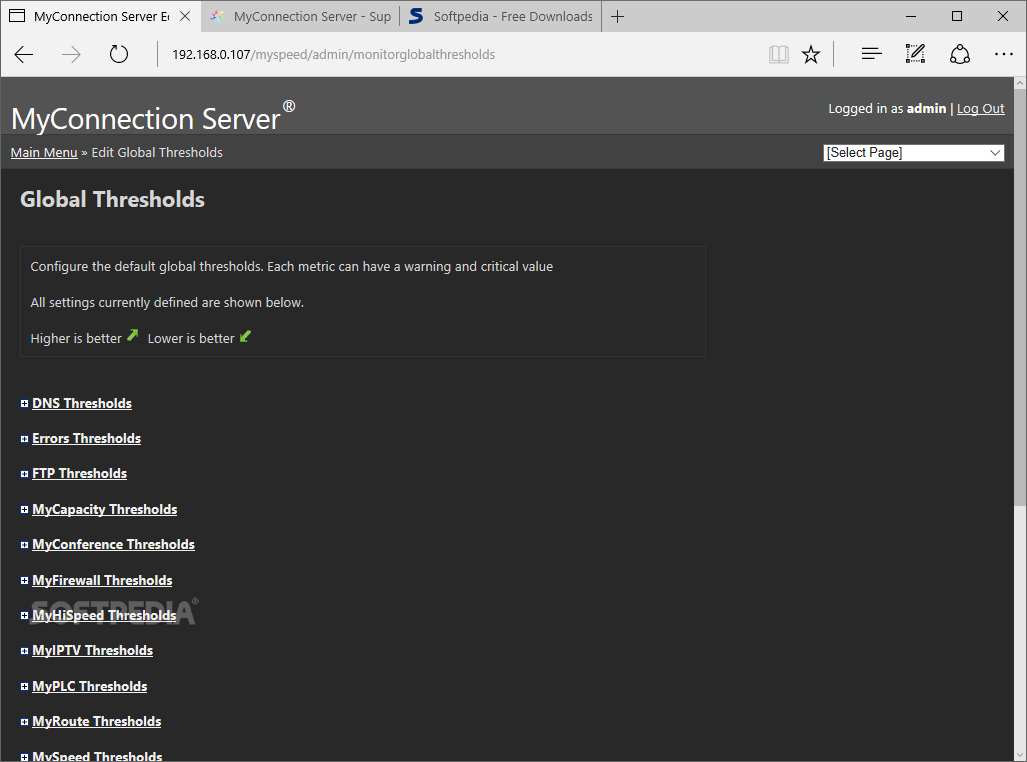
Task: Switch to Softpedia Free Downloads tab
Action: (x=502, y=16)
